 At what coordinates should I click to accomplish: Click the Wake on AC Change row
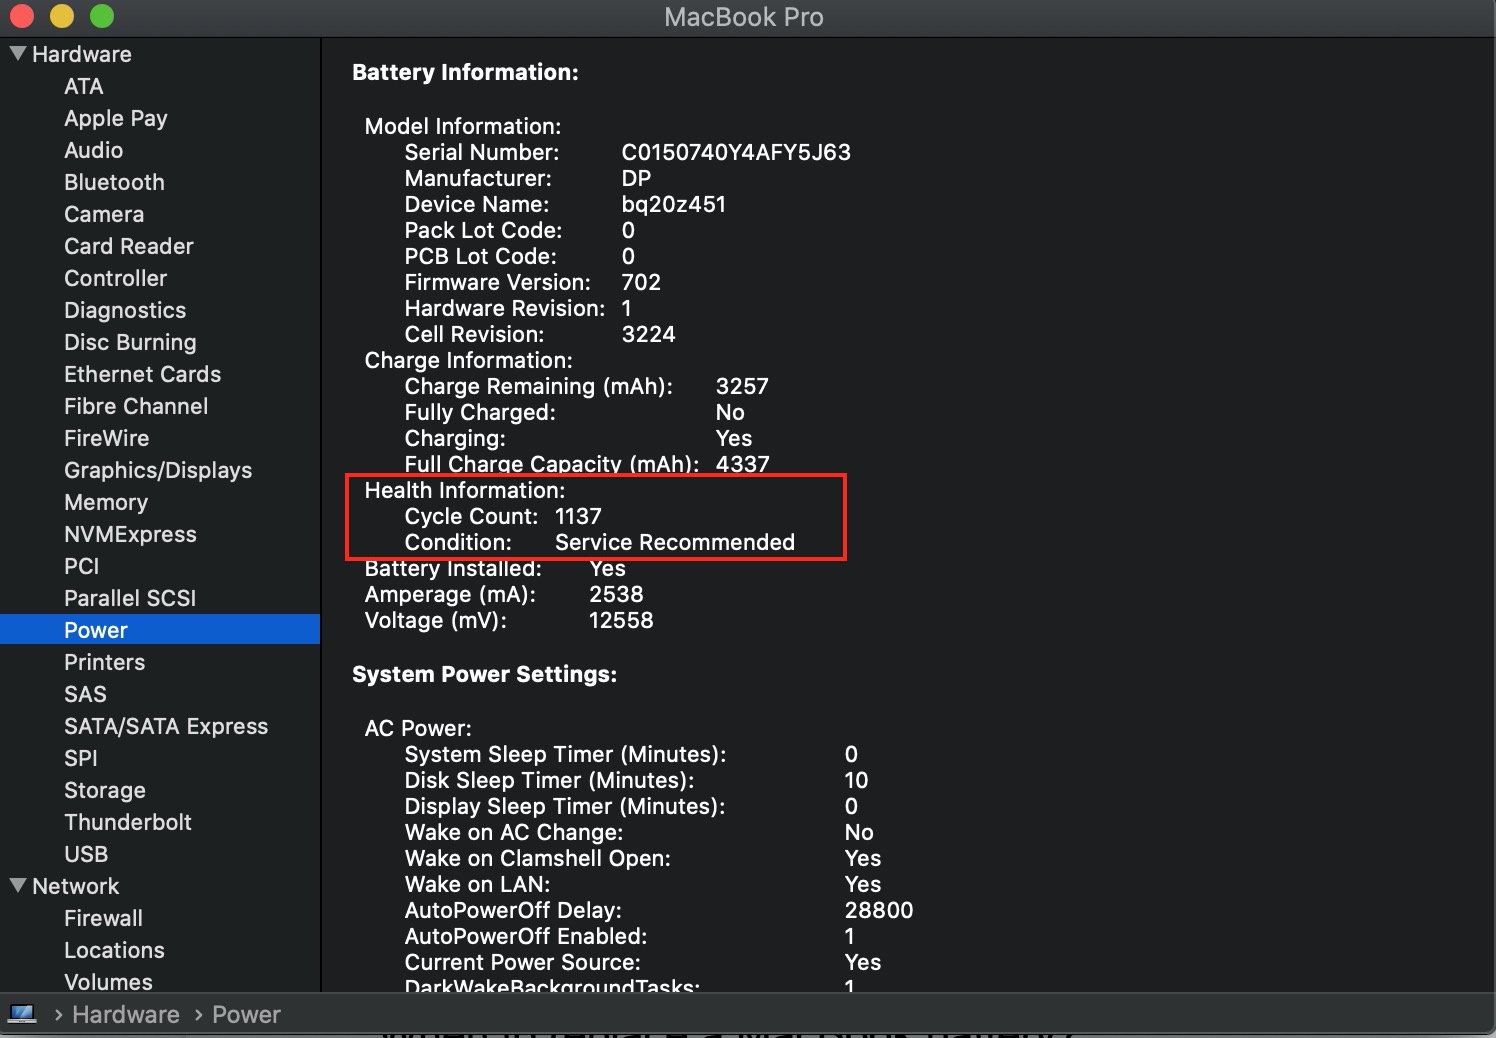tap(639, 832)
